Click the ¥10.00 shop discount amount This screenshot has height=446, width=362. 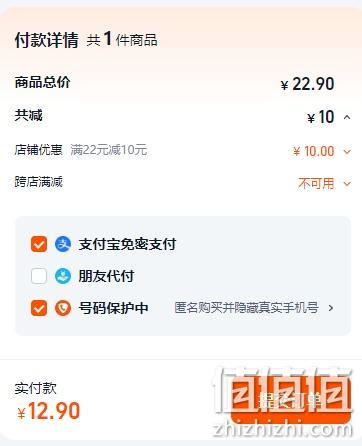click(313, 151)
